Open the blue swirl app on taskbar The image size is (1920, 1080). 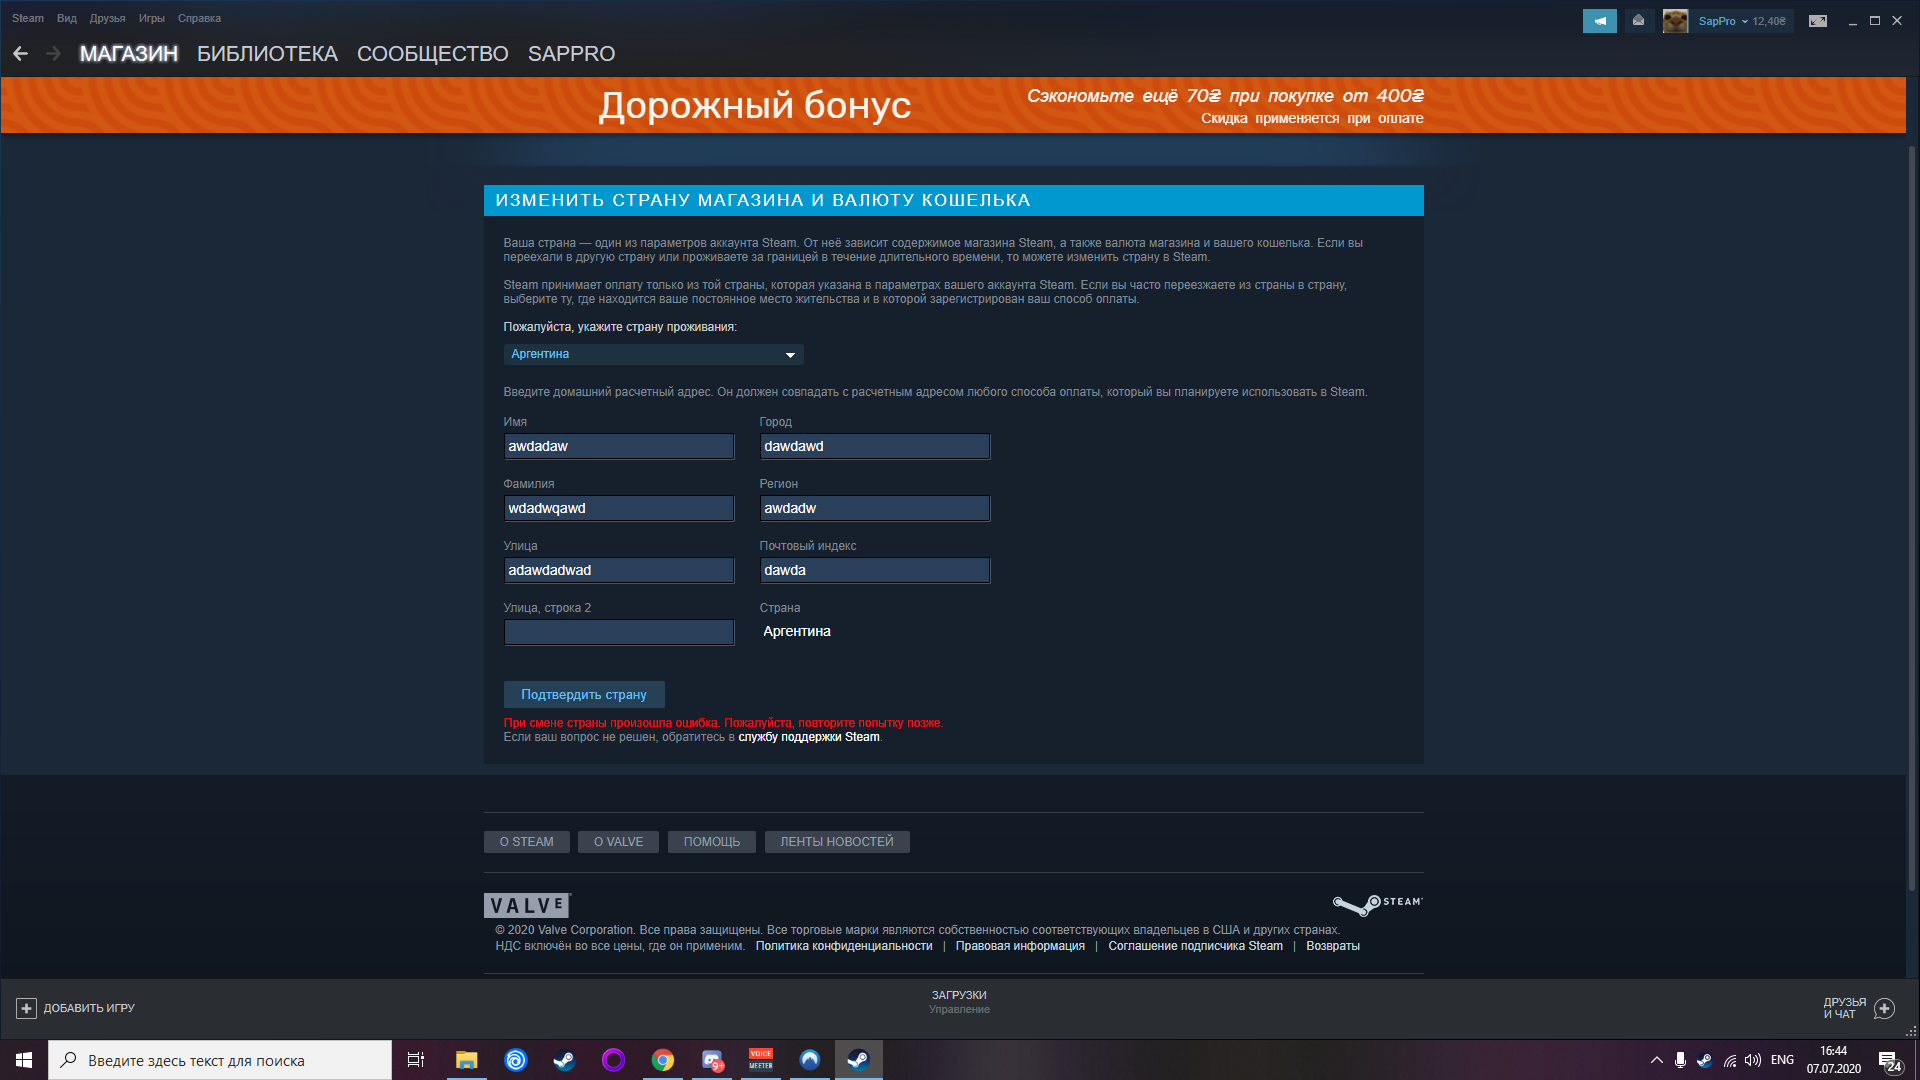(516, 1060)
